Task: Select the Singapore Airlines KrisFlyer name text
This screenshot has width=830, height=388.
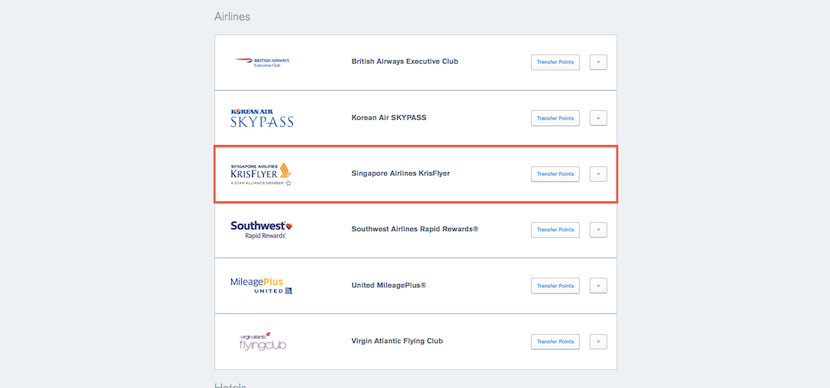Action: coord(401,173)
